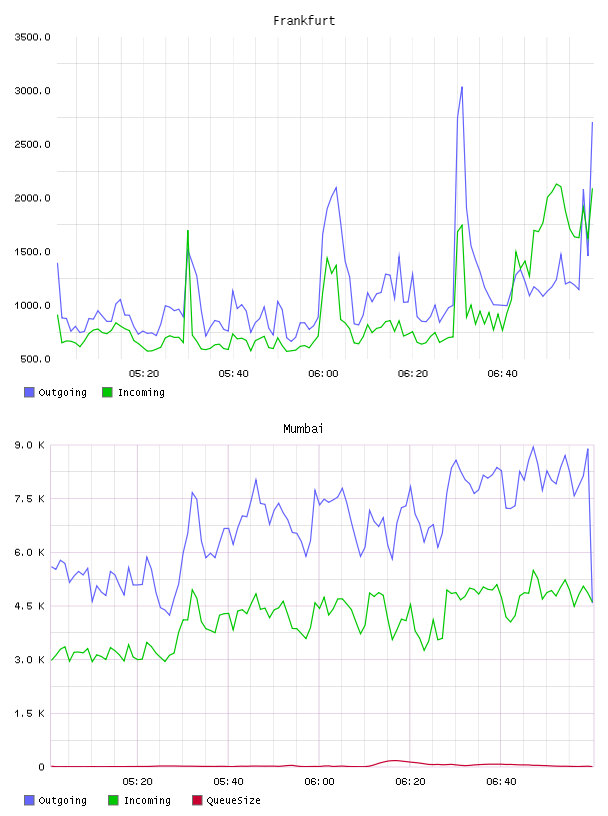Click the 05:20 time label on Mumbai chart
The height and width of the screenshot is (816, 608).
[x=137, y=782]
